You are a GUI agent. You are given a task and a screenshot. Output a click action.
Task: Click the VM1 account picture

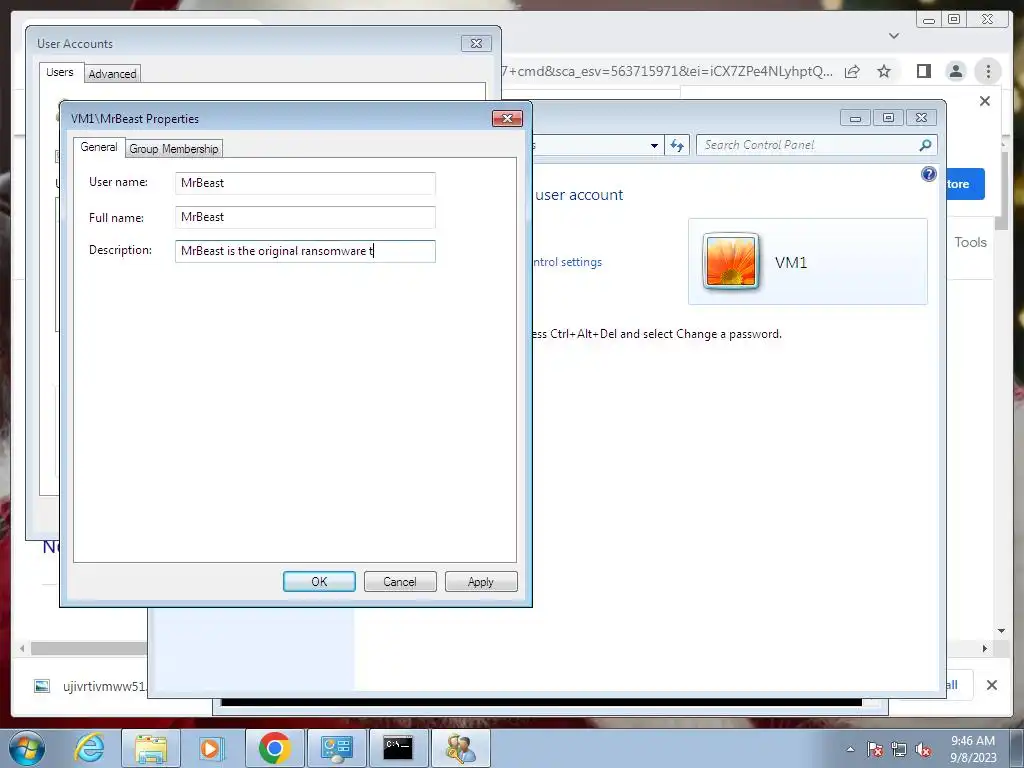[x=731, y=261]
